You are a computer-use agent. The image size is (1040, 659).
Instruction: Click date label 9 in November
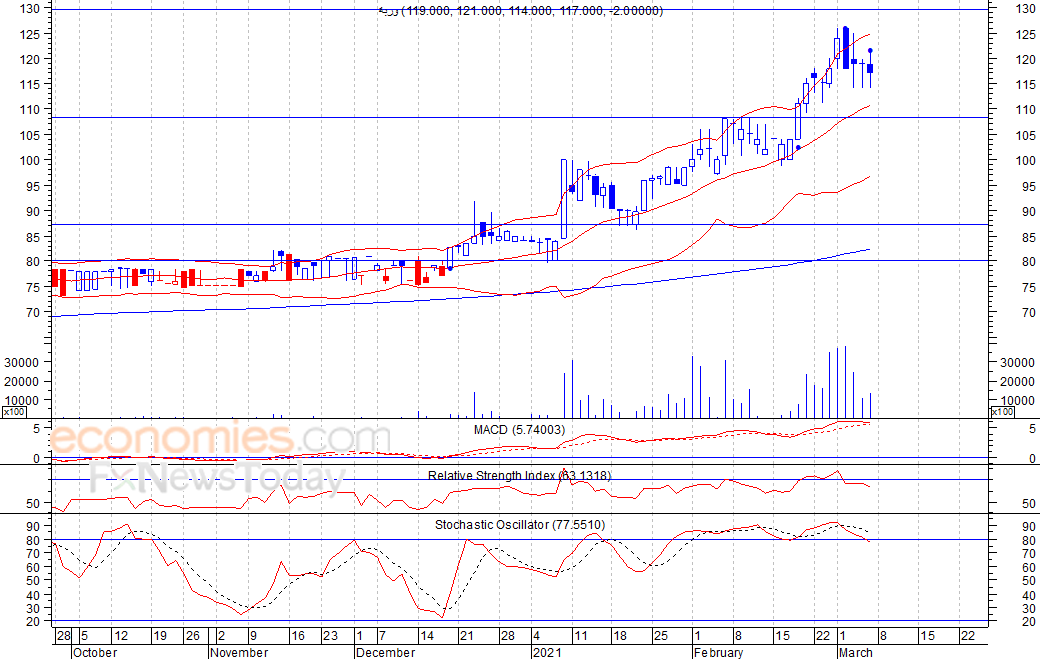253,636
